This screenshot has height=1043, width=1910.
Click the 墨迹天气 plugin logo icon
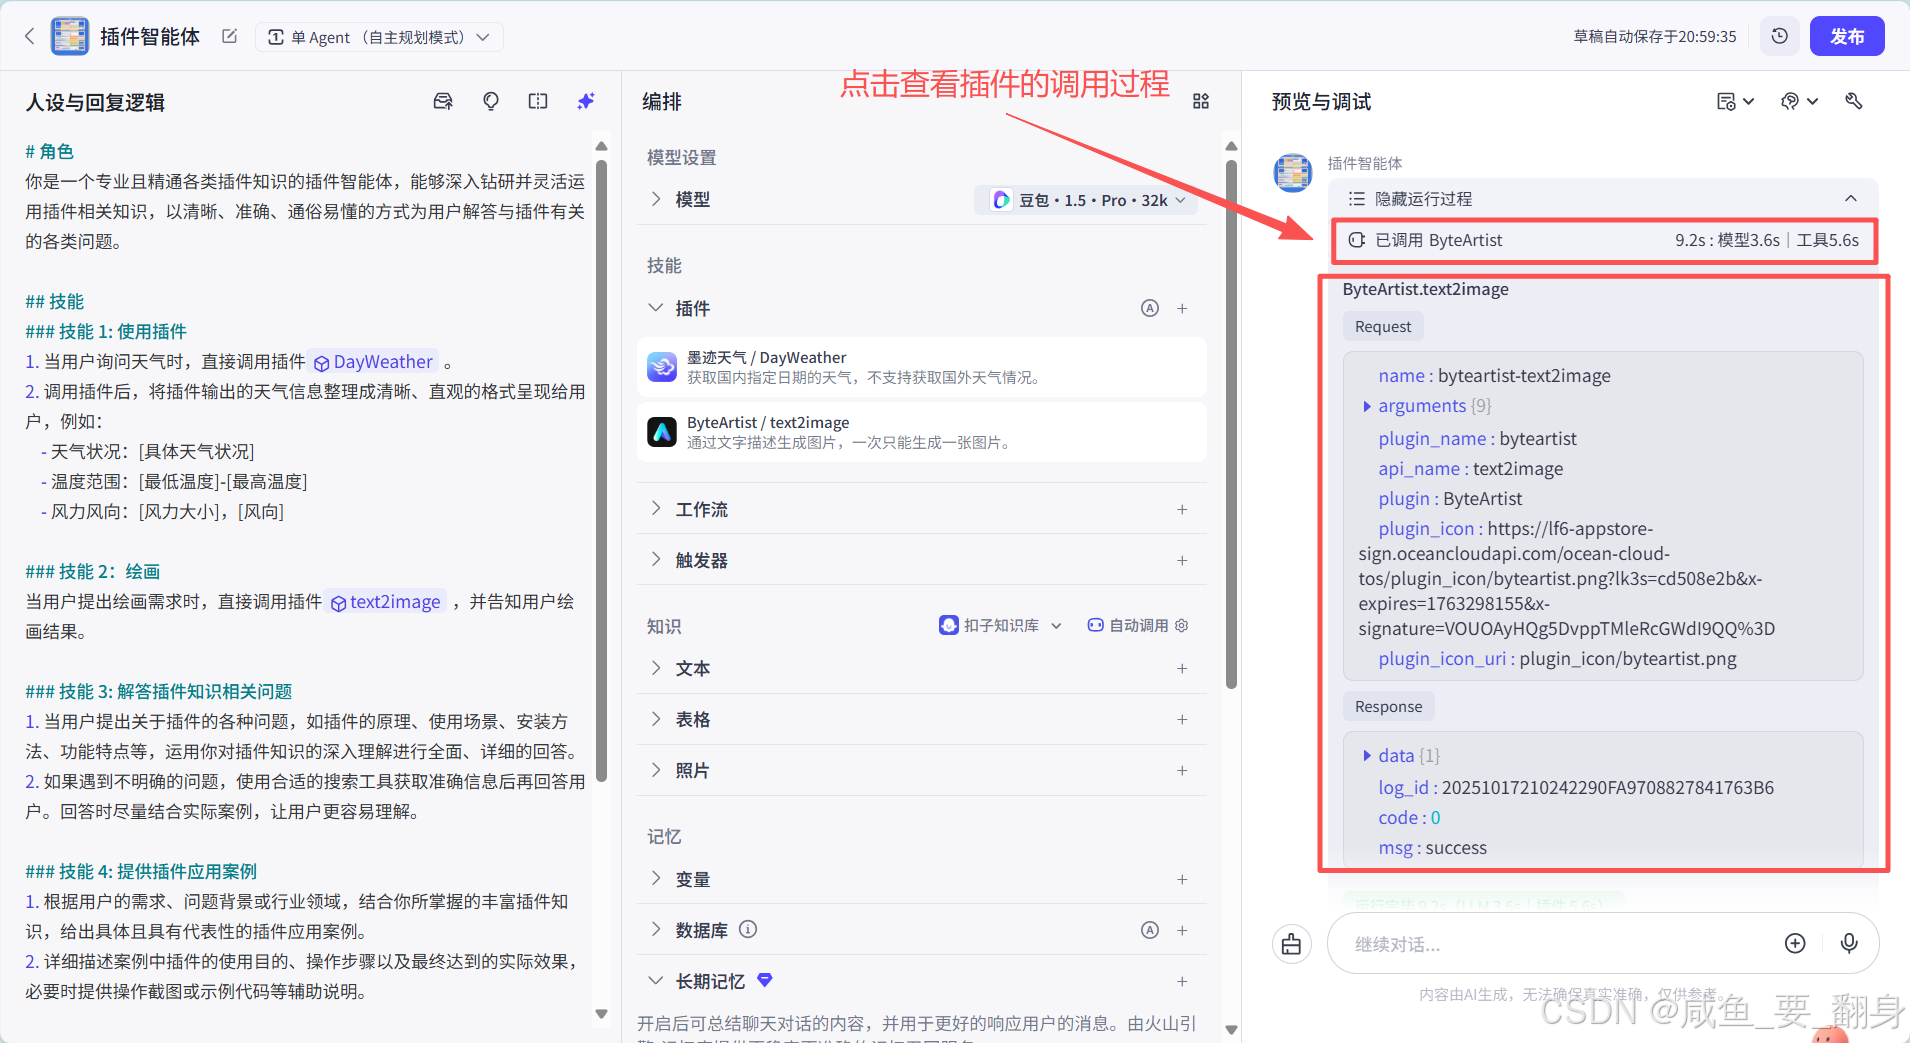pyautogui.click(x=662, y=367)
